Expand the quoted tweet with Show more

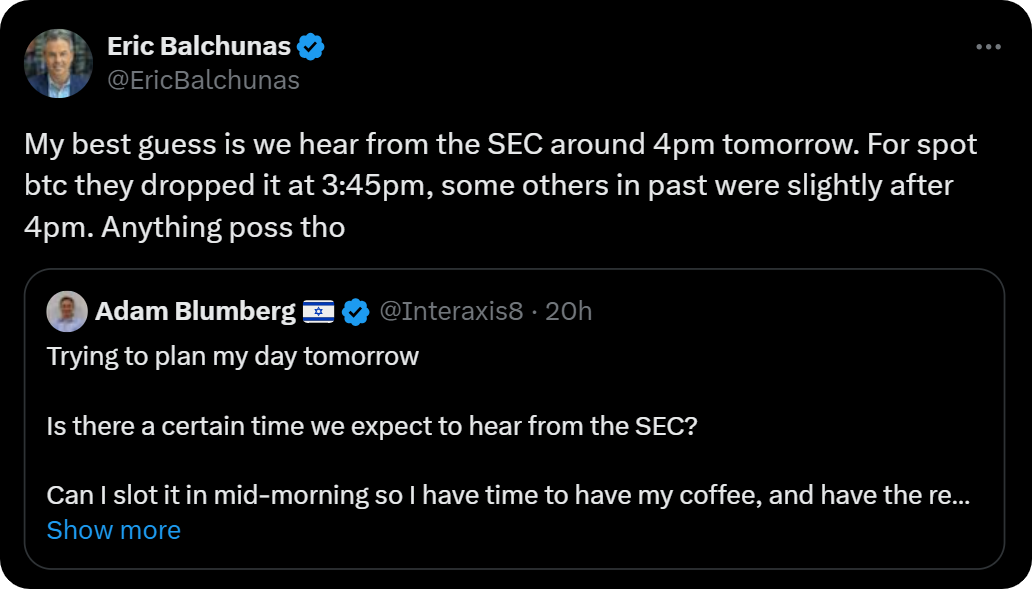[x=114, y=530]
